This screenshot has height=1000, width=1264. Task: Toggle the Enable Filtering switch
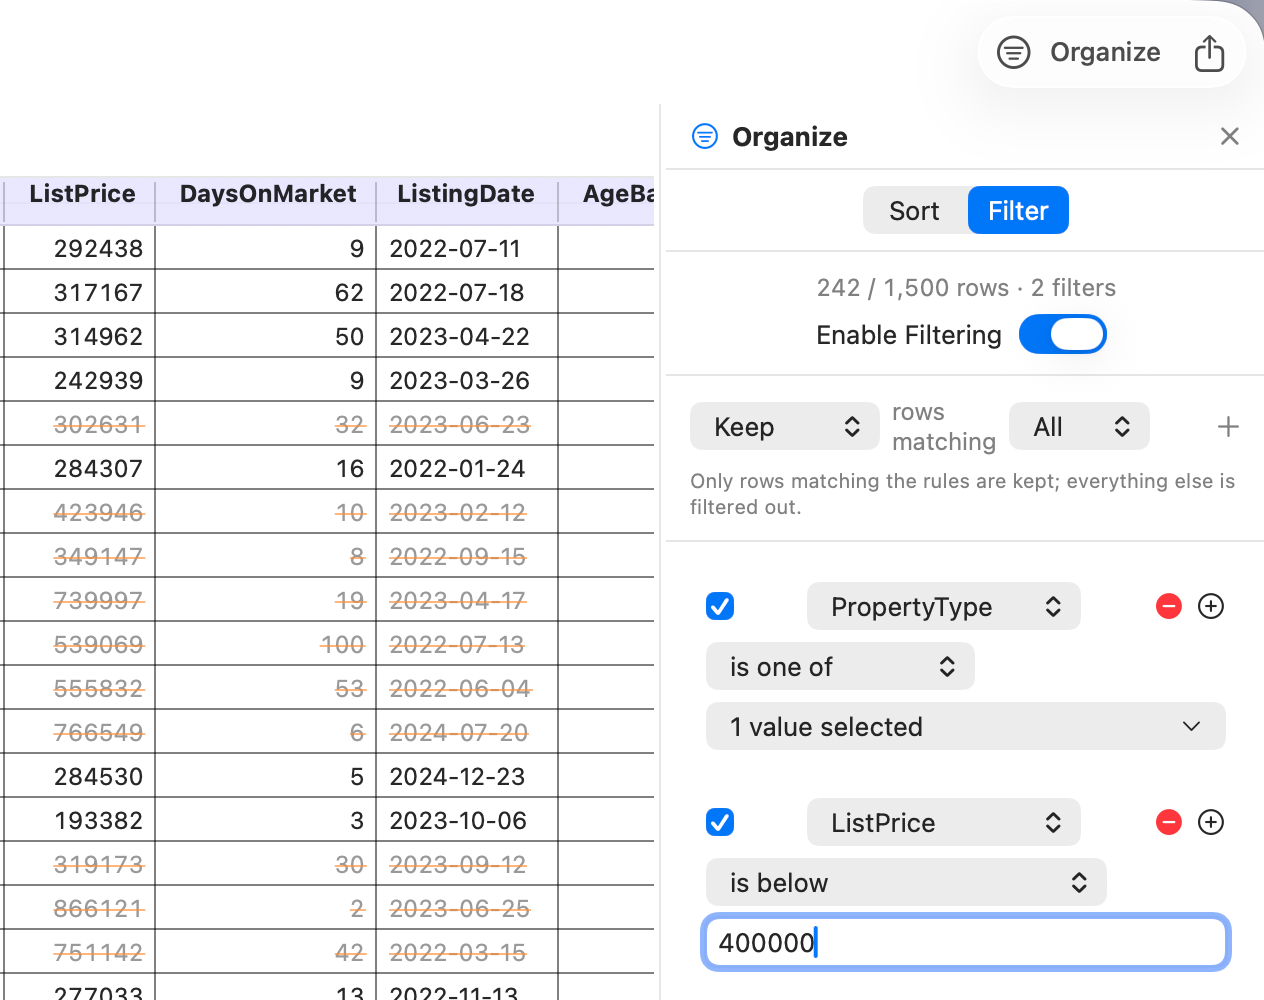(x=1062, y=334)
